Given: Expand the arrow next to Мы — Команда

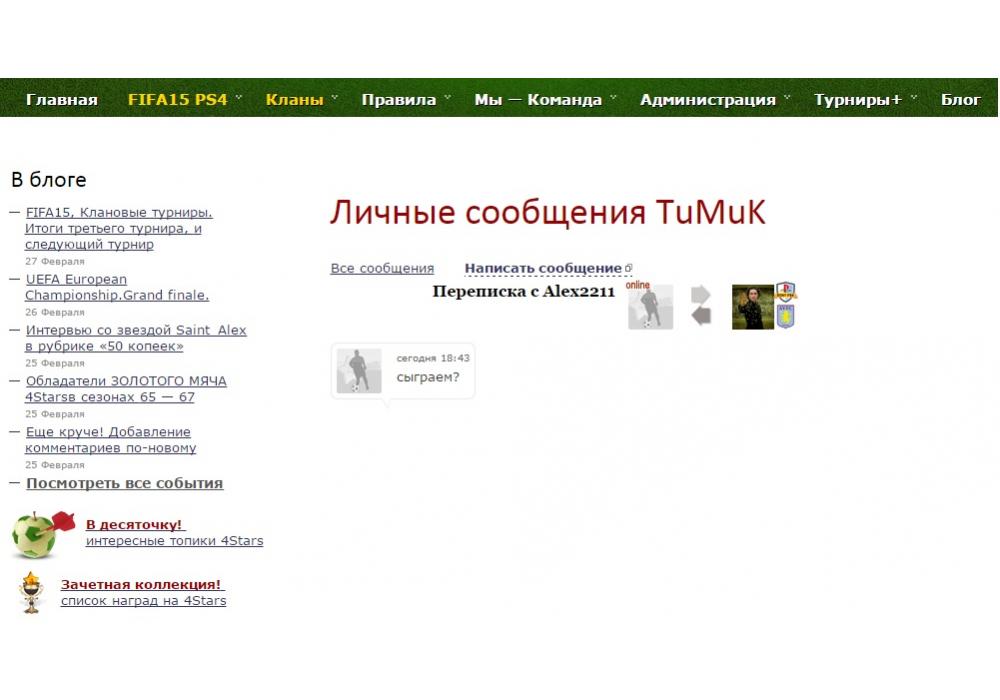Looking at the screenshot, I should pyautogui.click(x=613, y=98).
